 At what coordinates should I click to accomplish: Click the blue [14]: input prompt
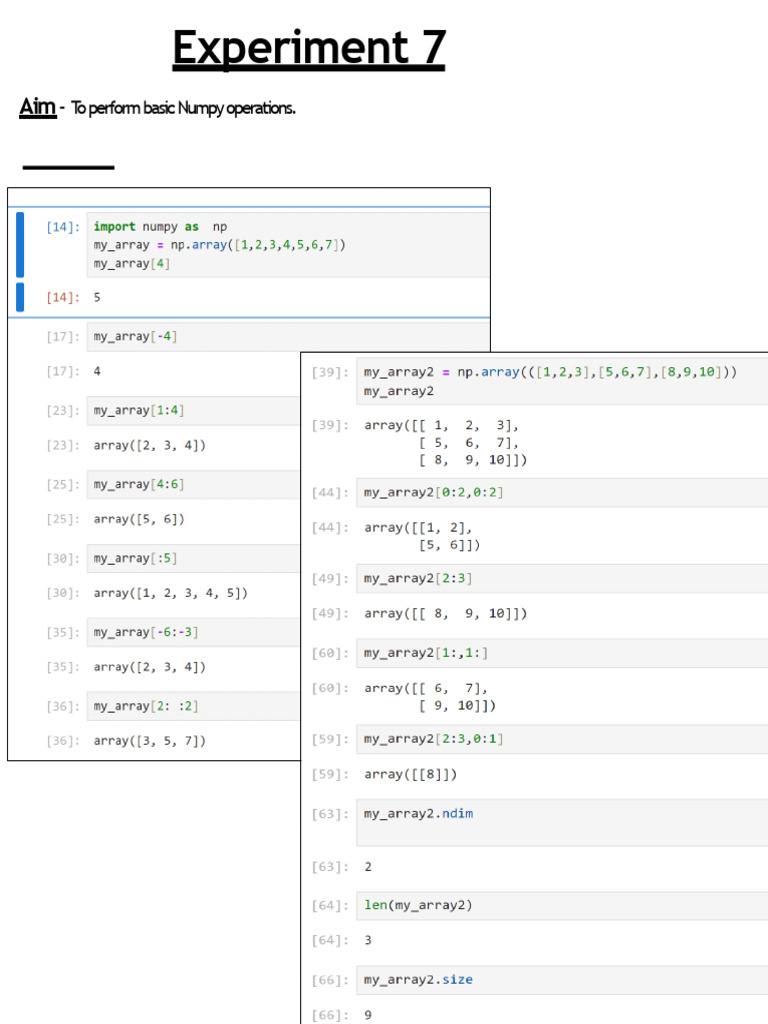coord(63,227)
